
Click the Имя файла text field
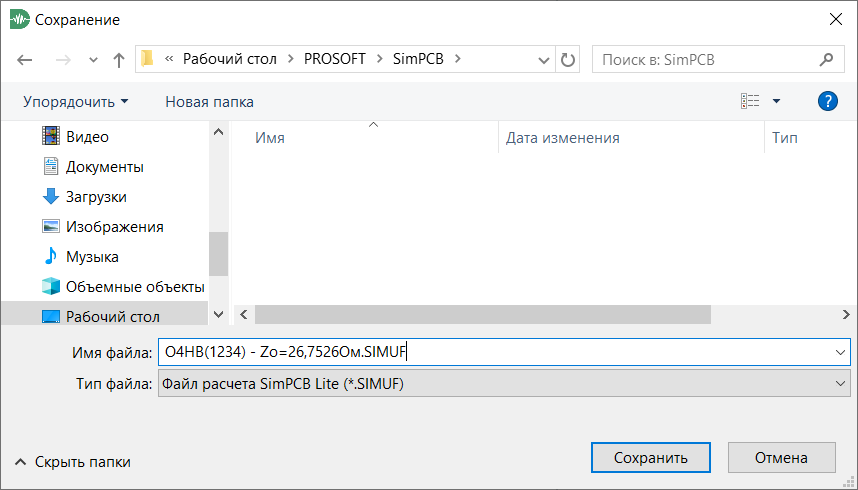[x=495, y=352]
